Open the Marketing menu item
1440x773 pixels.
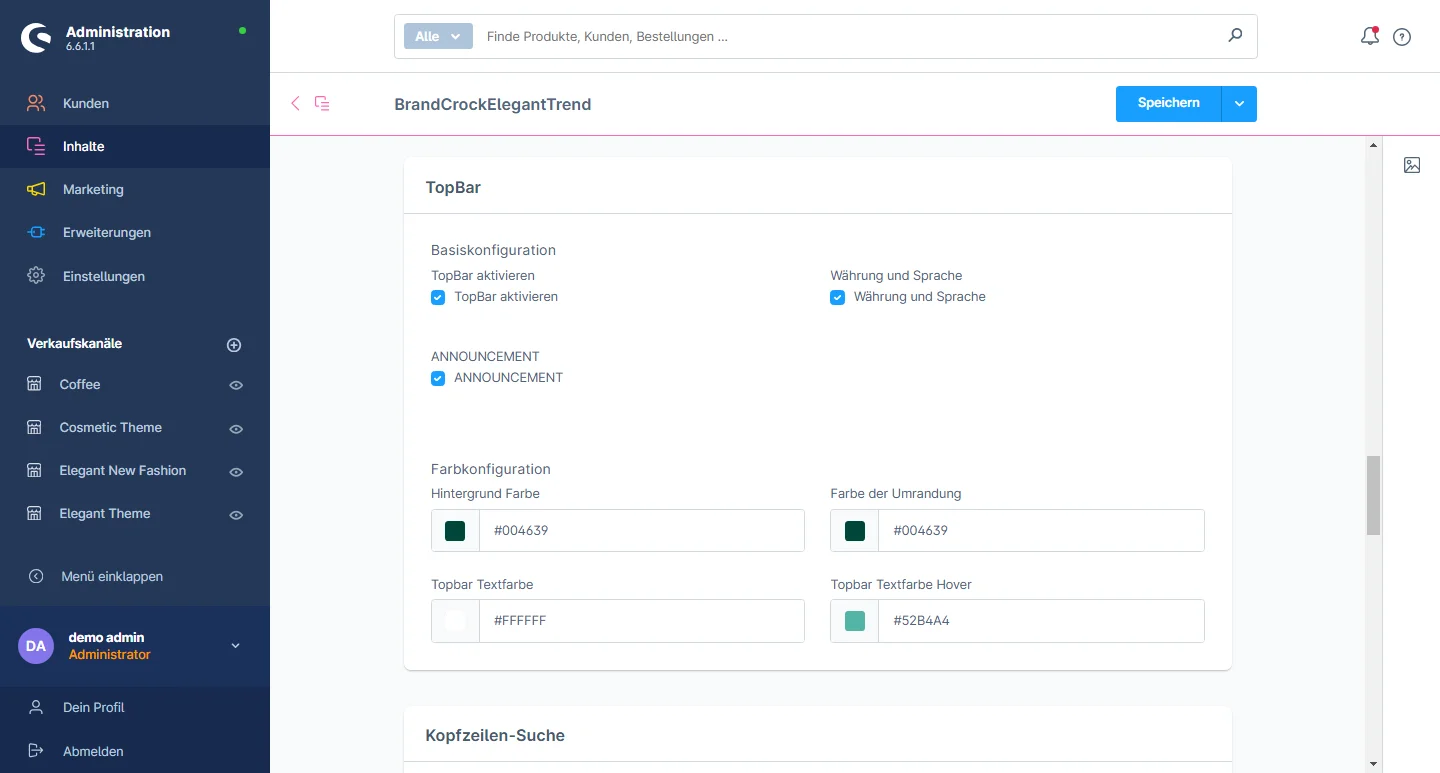pos(93,189)
